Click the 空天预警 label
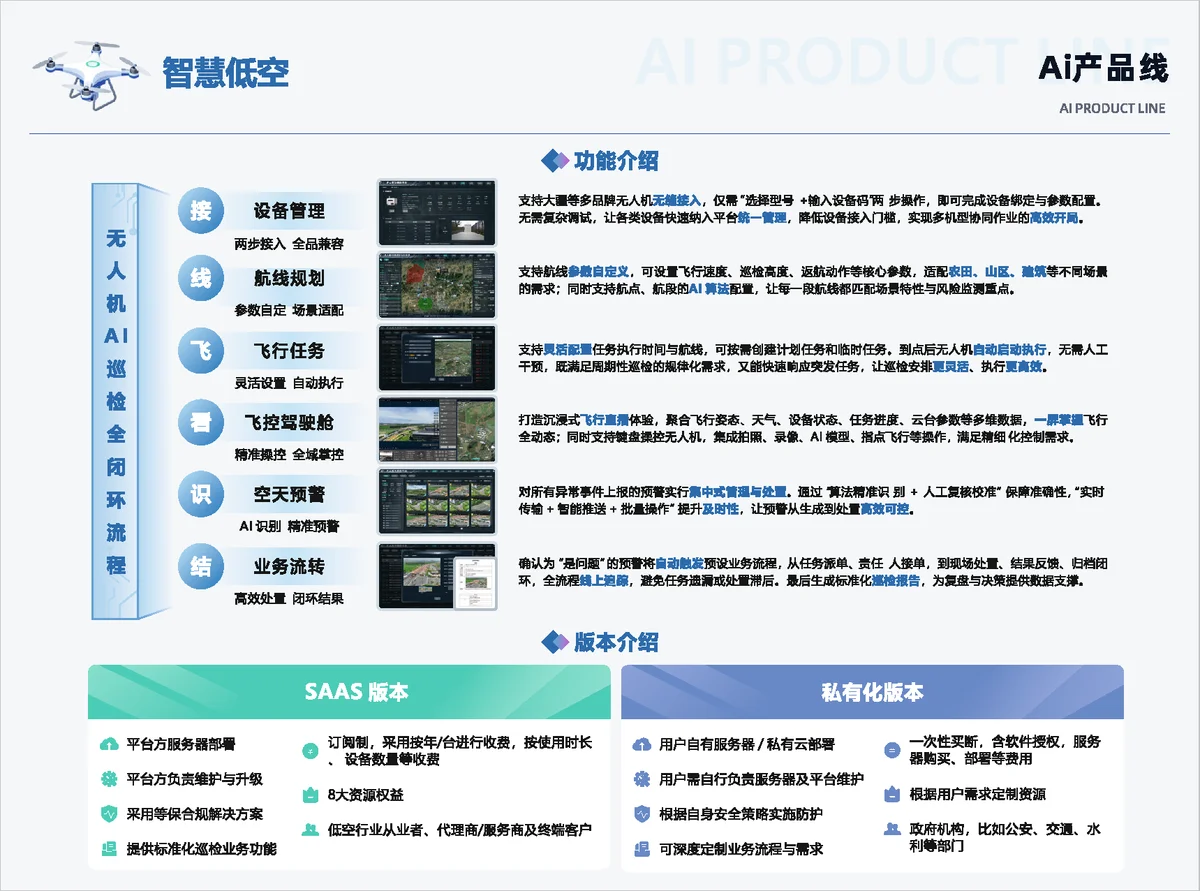1200x891 pixels. [x=289, y=494]
